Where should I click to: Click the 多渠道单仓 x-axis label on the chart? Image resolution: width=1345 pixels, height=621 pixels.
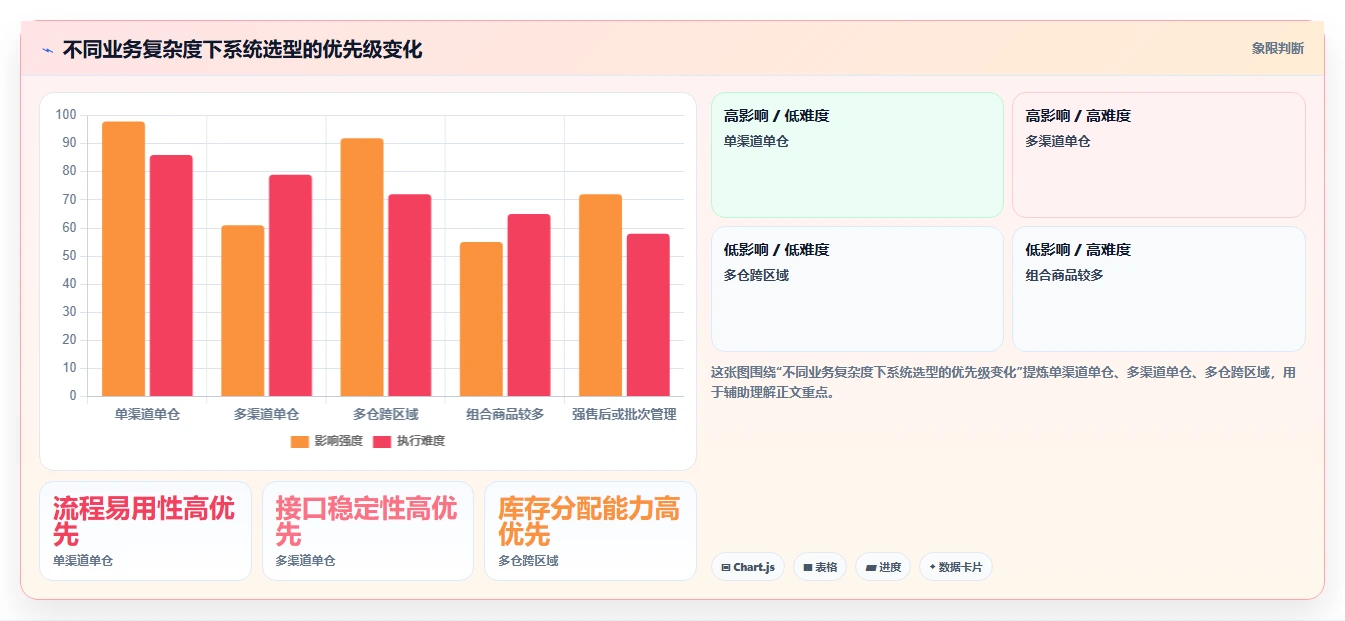266,414
